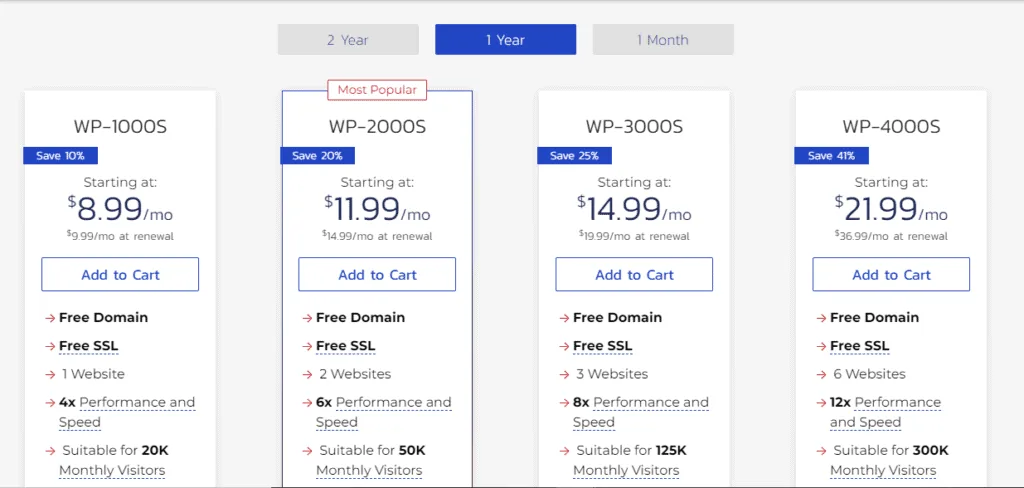The width and height of the screenshot is (1024, 488).
Task: Open 8x Performance and Speed tooltip
Action: point(641,412)
